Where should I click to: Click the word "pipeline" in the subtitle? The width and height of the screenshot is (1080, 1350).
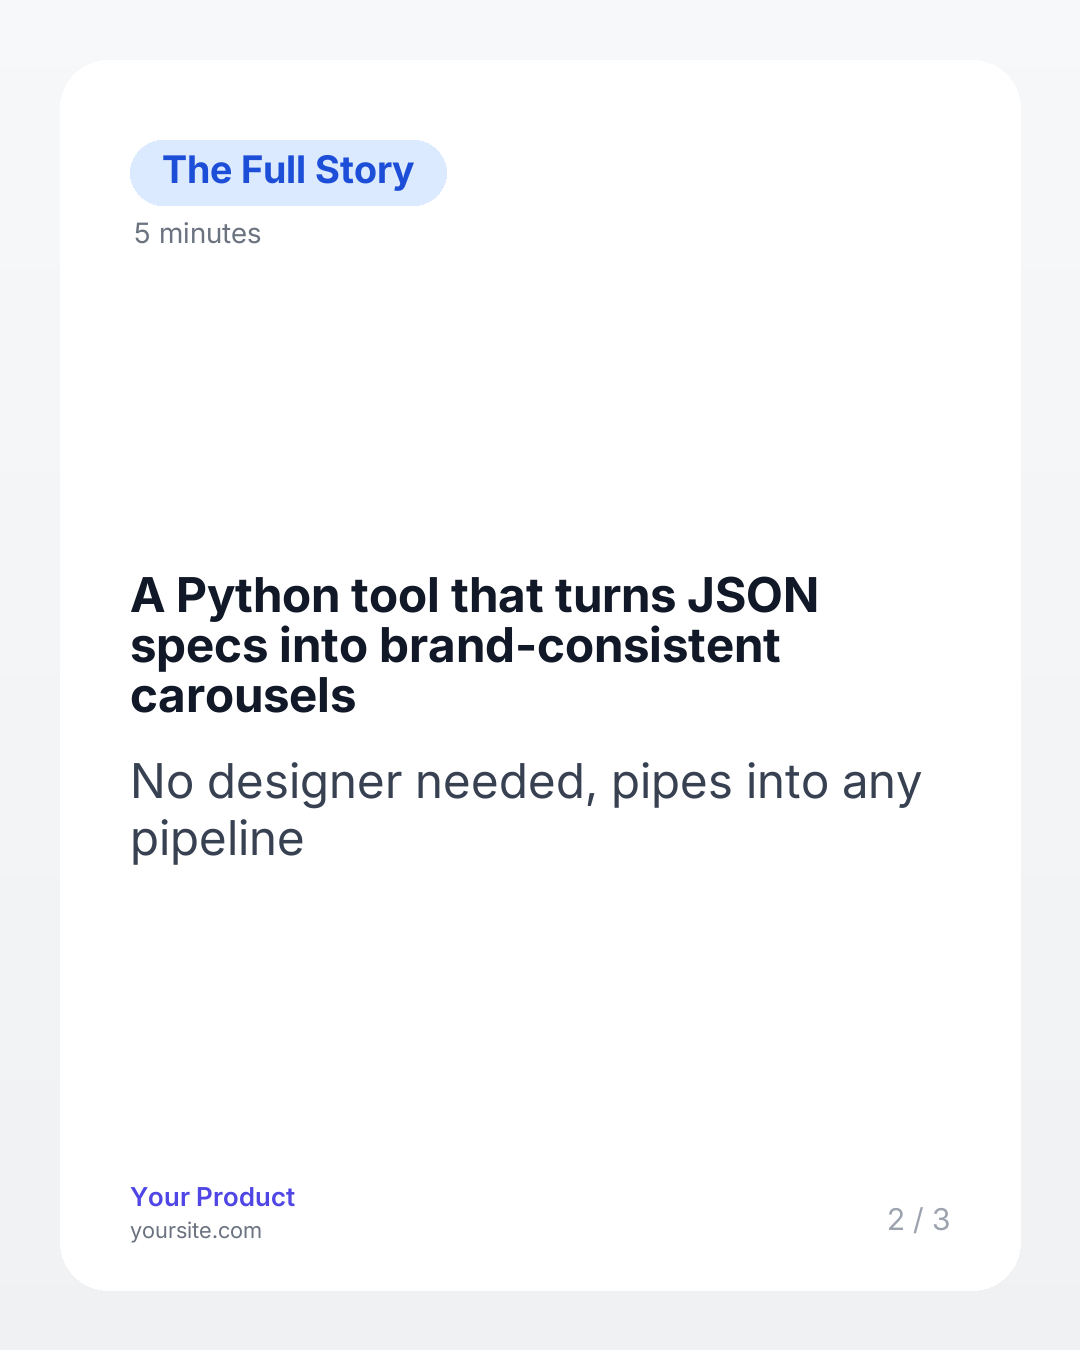pos(217,840)
